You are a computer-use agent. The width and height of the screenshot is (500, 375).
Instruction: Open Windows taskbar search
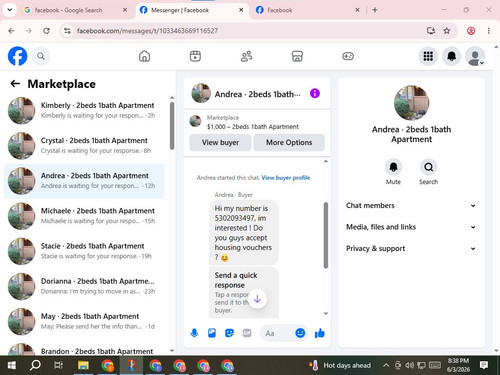click(35, 365)
